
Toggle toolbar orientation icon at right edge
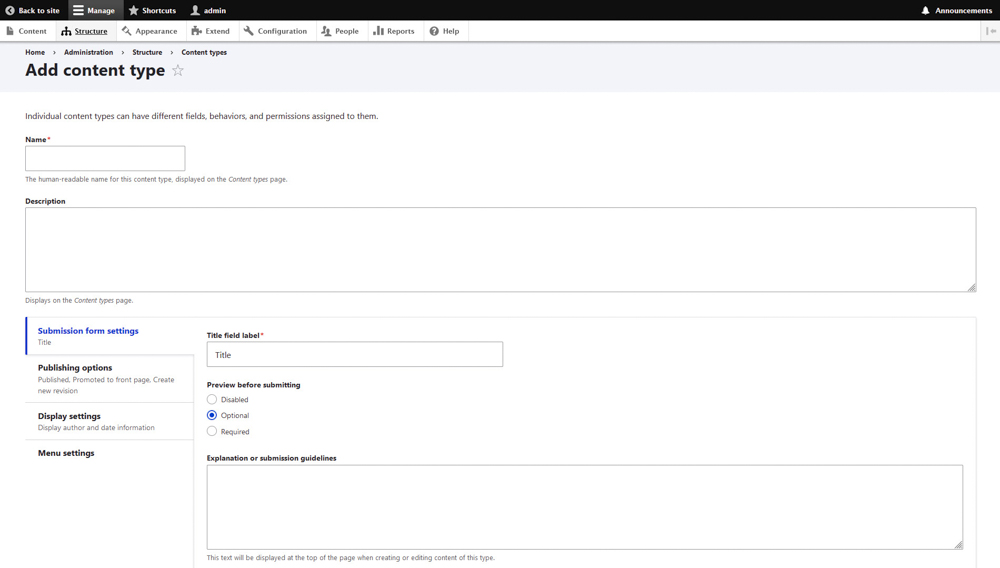tap(991, 31)
